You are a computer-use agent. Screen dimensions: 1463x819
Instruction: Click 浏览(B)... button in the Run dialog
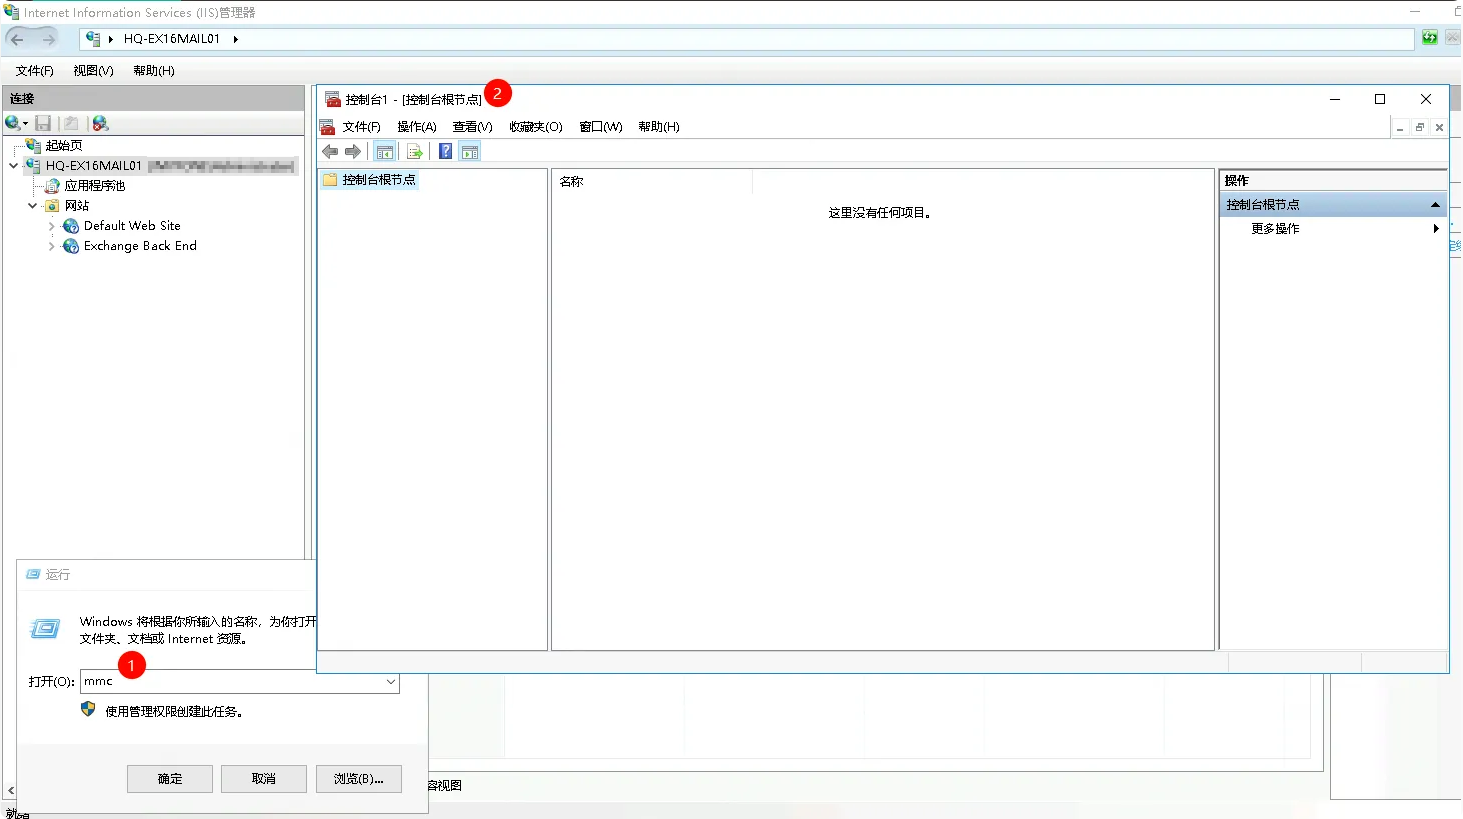click(359, 779)
